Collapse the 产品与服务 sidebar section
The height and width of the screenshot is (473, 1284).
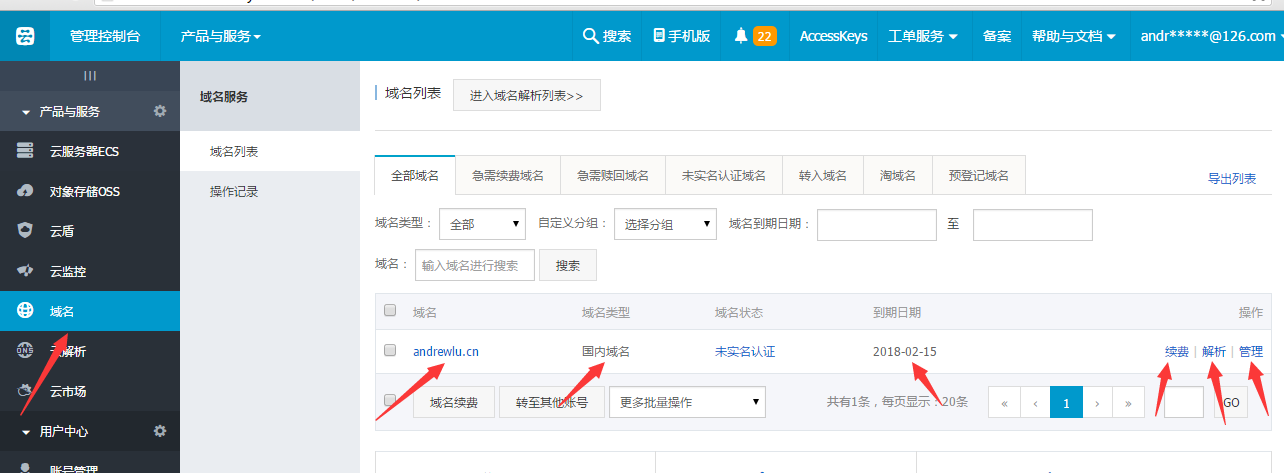[x=26, y=112]
